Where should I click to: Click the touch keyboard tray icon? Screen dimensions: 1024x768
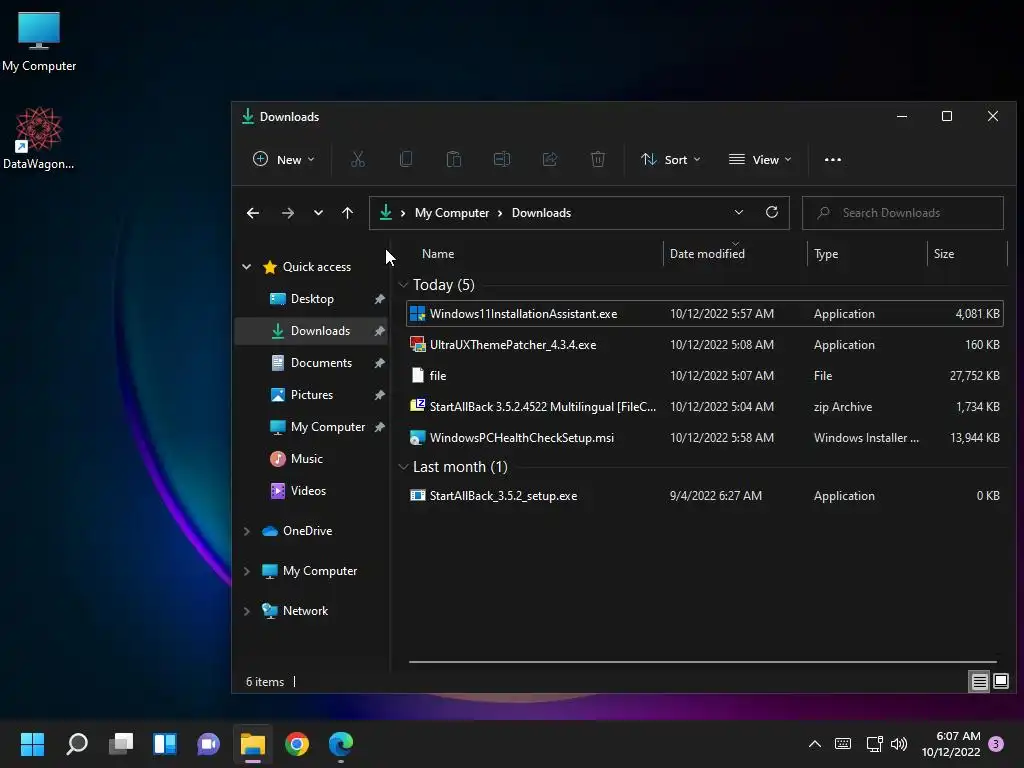843,744
